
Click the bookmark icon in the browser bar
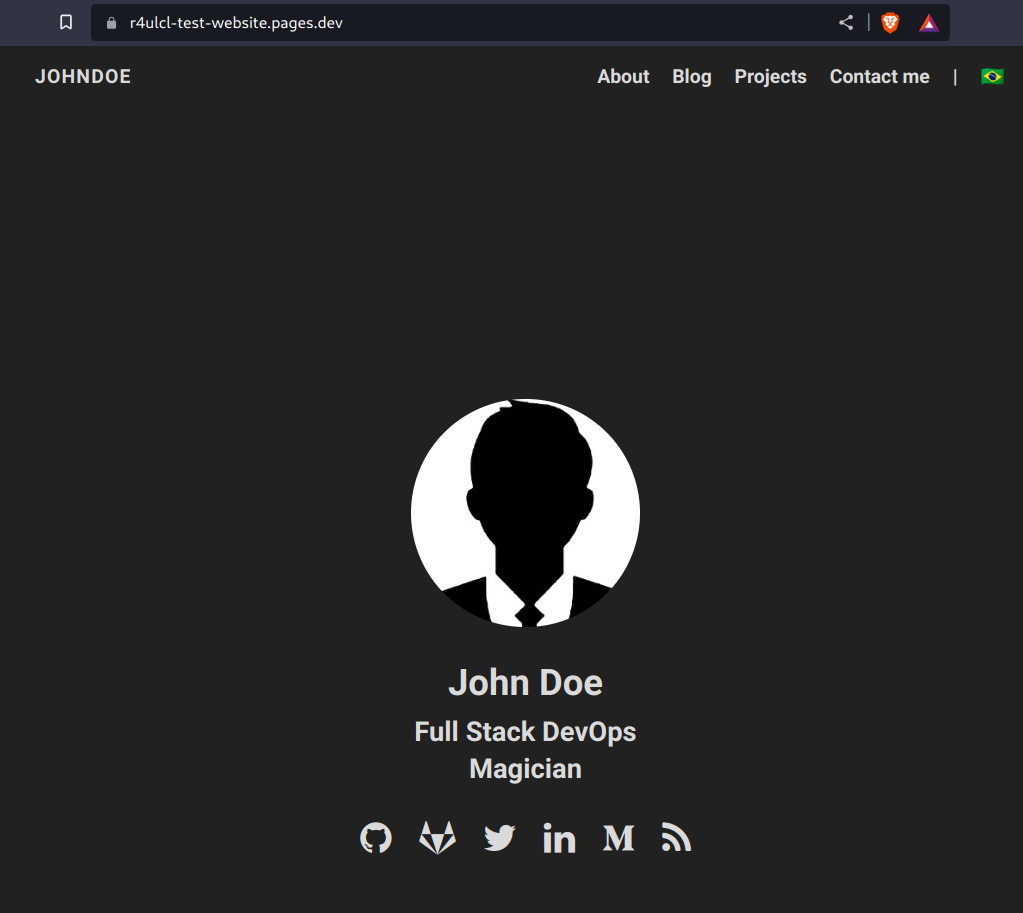click(65, 22)
